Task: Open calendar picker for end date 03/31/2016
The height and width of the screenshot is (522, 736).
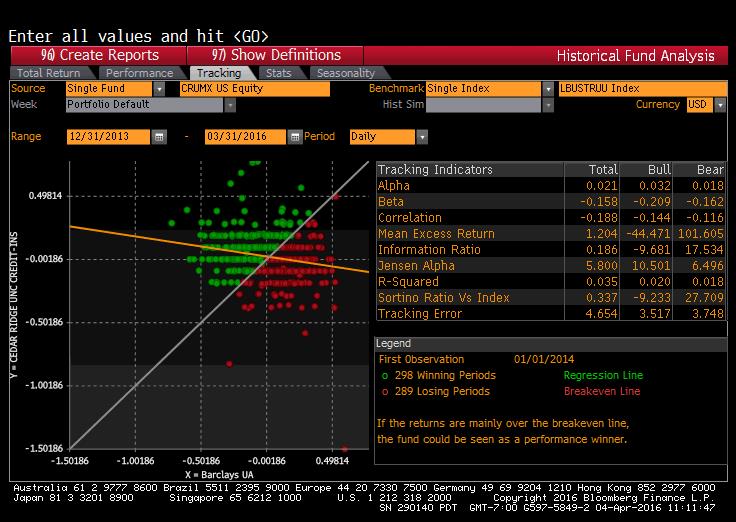Action: (x=295, y=137)
